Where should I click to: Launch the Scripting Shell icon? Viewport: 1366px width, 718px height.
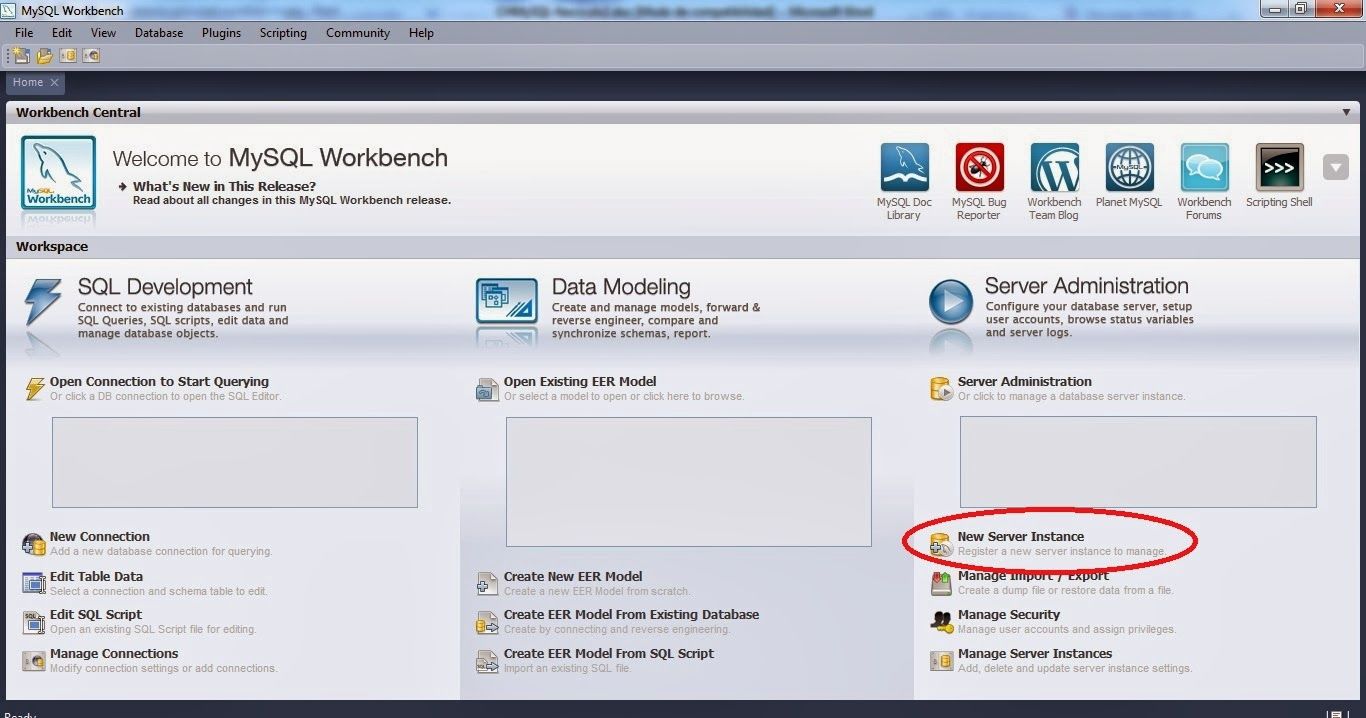pos(1279,168)
